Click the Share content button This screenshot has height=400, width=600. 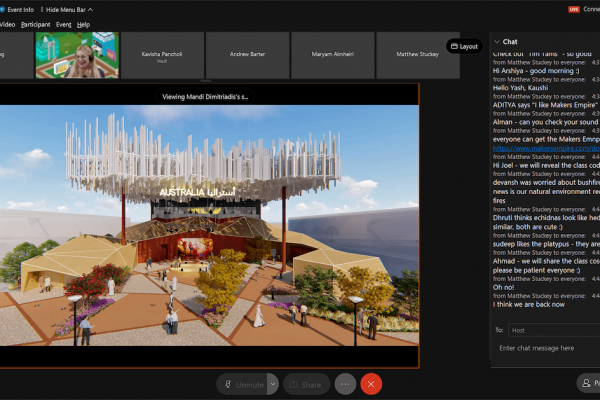pyautogui.click(x=306, y=384)
